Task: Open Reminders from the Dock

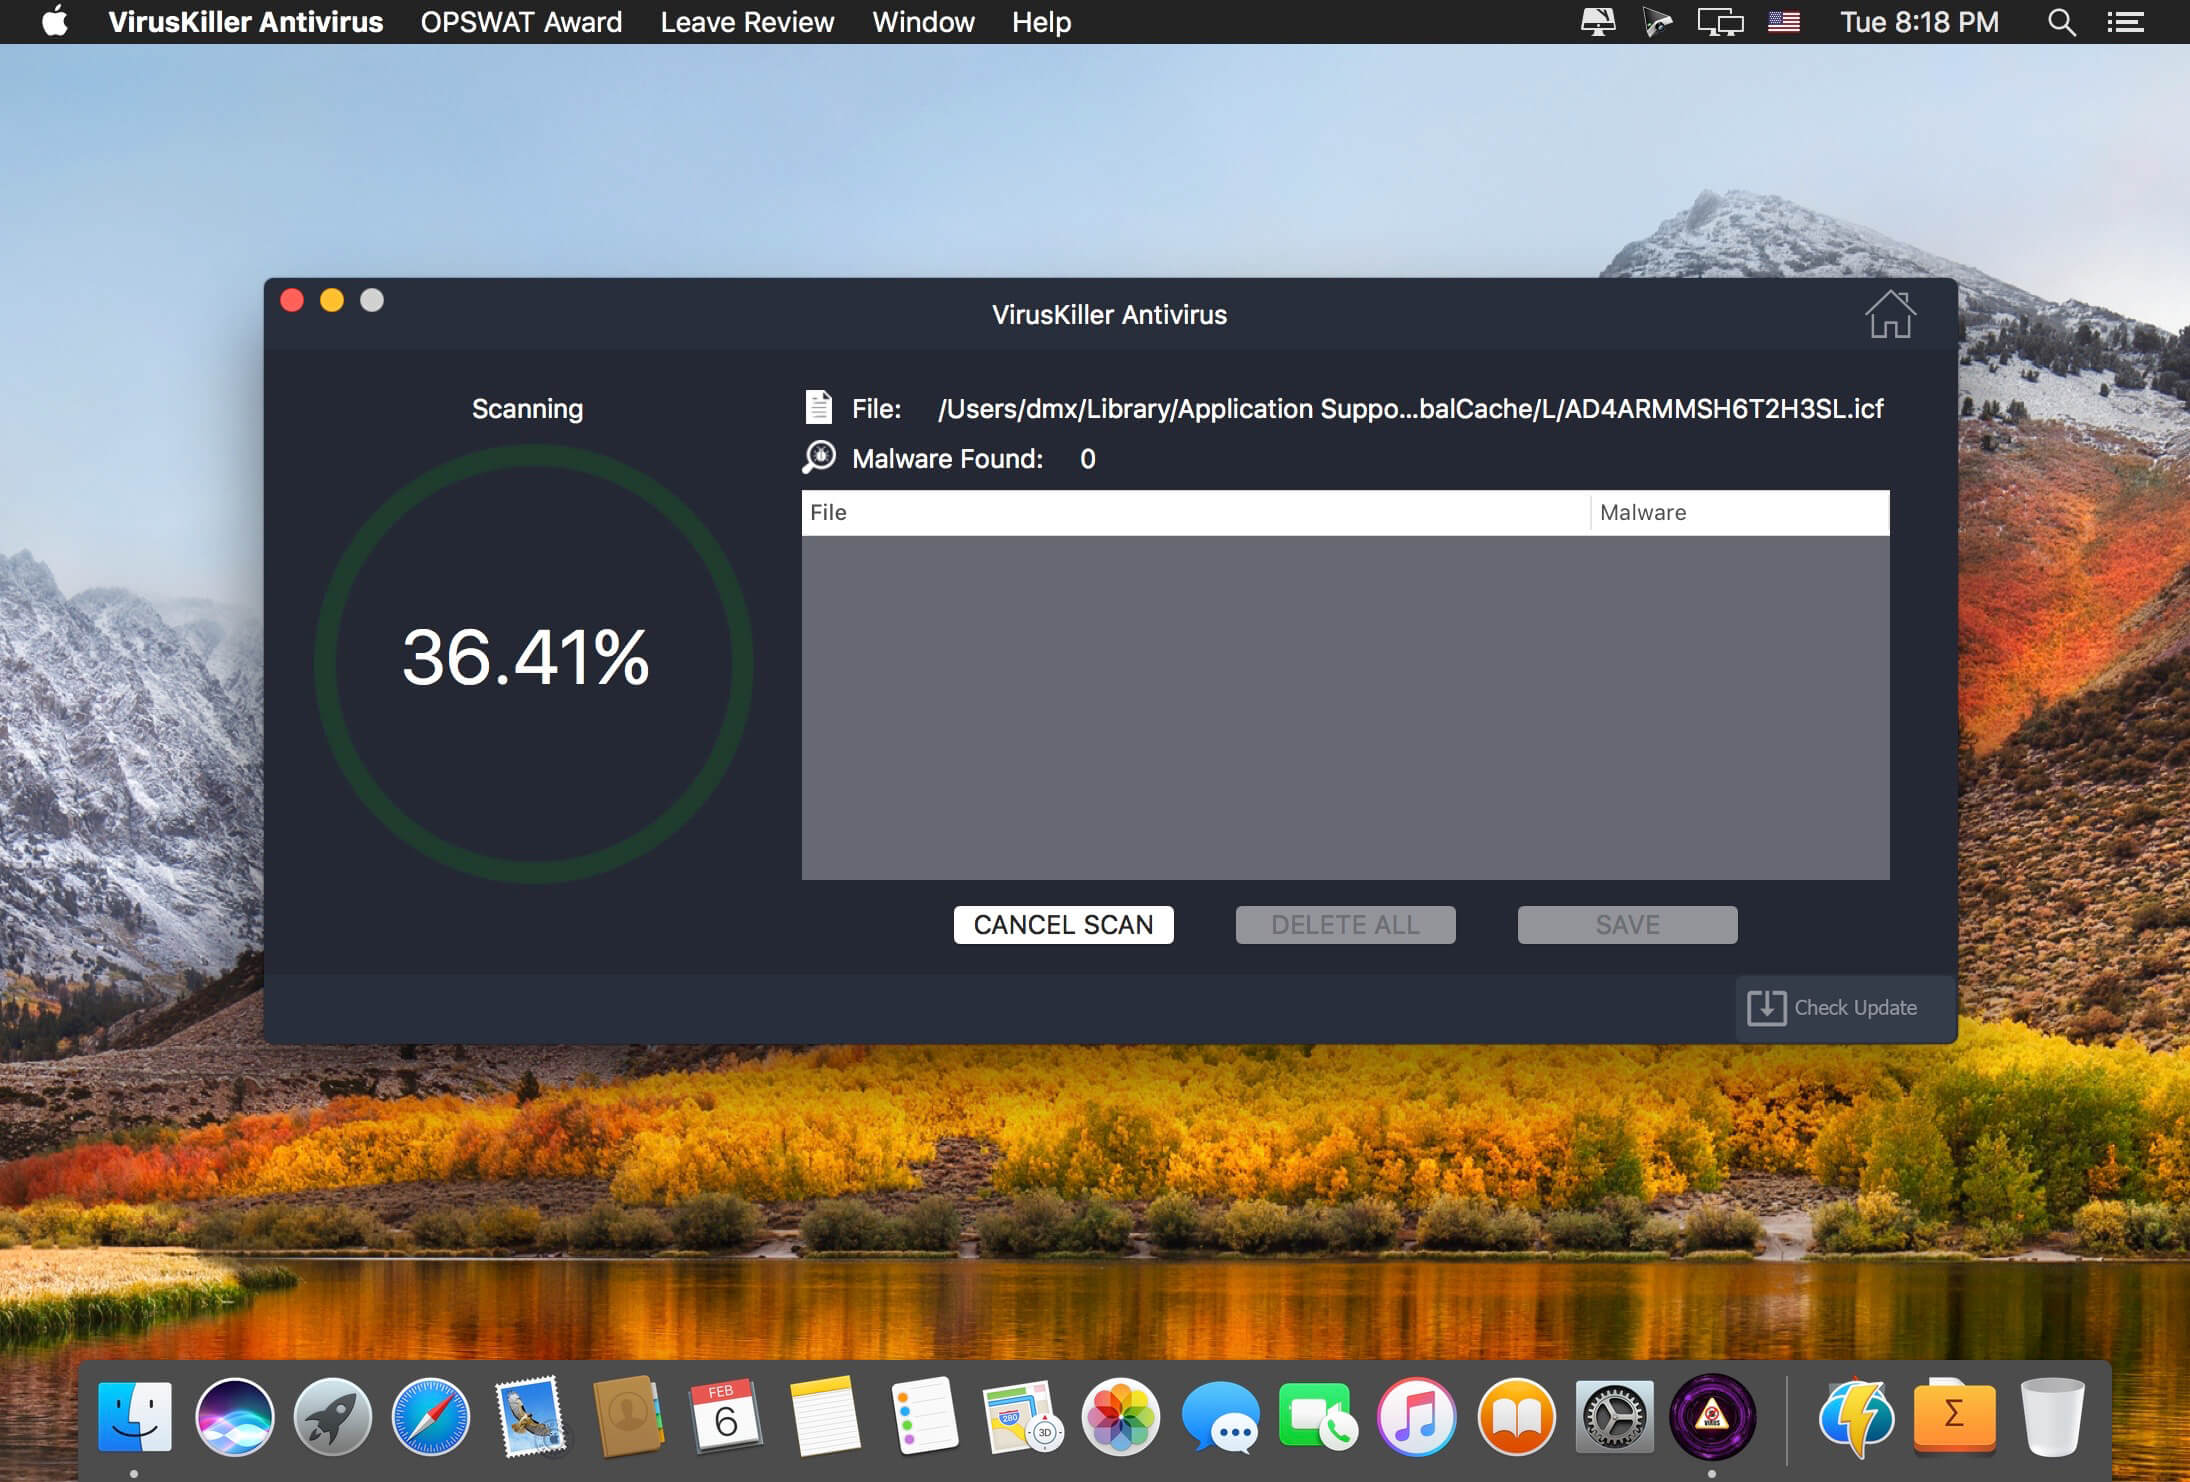Action: click(x=924, y=1416)
